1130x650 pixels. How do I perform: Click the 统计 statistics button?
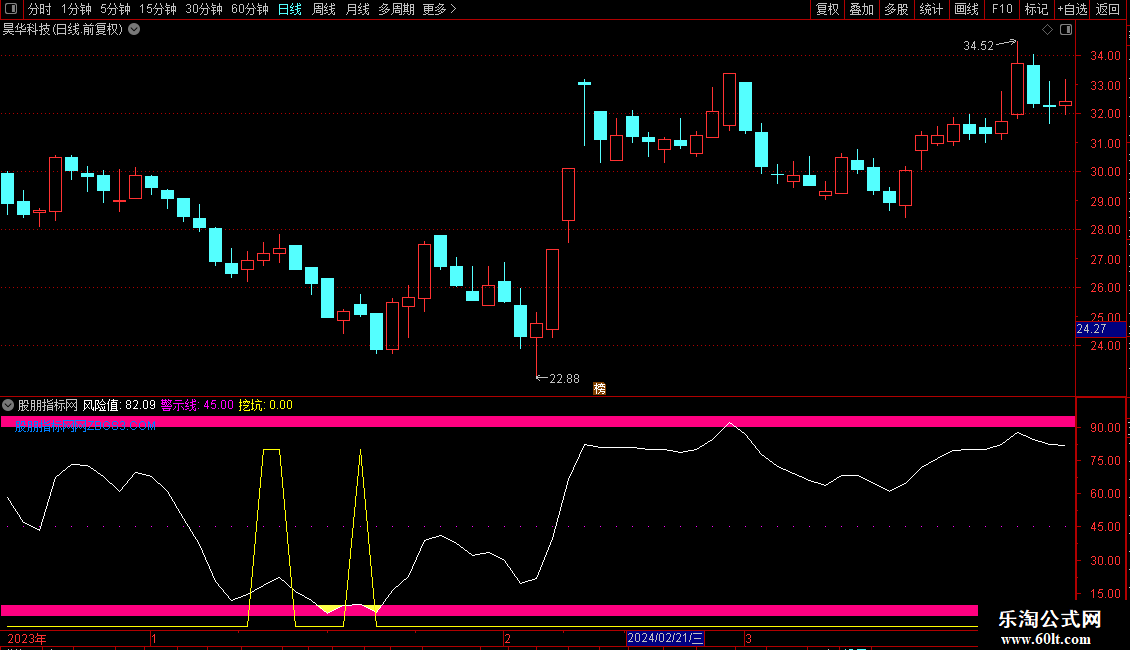(x=931, y=9)
